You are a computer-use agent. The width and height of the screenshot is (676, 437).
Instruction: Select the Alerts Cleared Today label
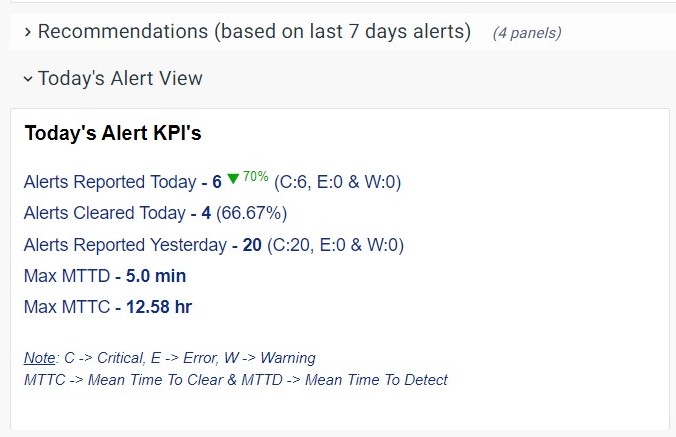point(104,213)
